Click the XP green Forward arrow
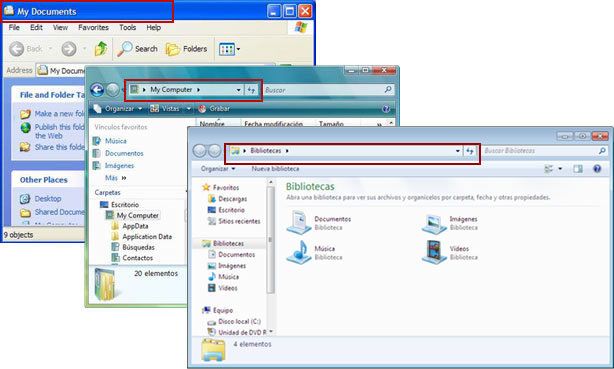614x369 pixels. click(x=69, y=49)
